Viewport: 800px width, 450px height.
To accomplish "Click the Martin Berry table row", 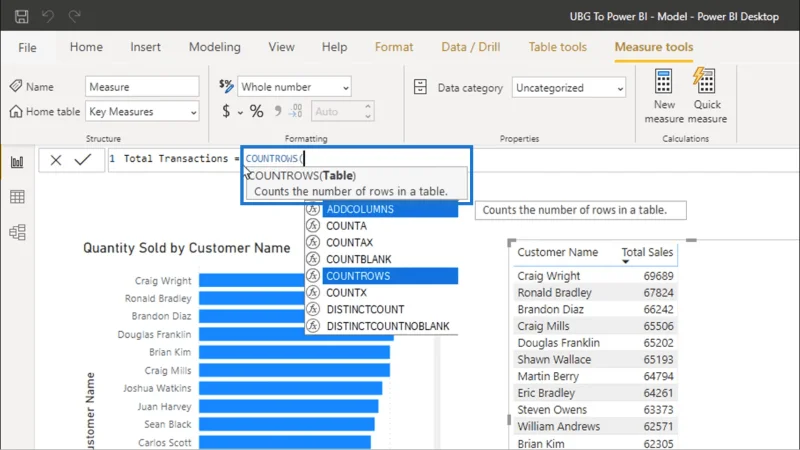I will click(x=595, y=377).
